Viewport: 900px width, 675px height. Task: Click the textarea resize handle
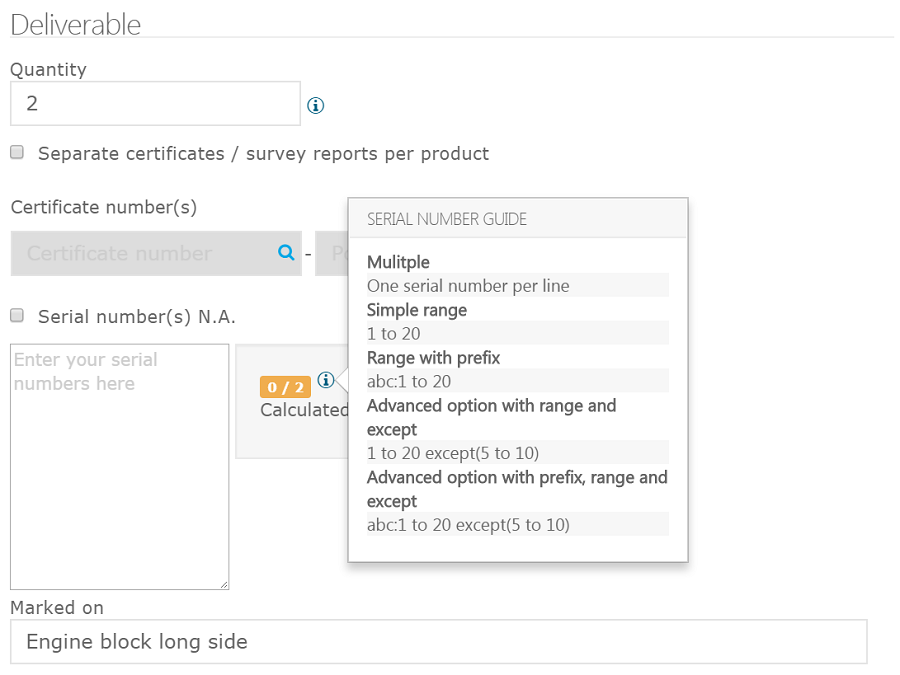pos(225,585)
